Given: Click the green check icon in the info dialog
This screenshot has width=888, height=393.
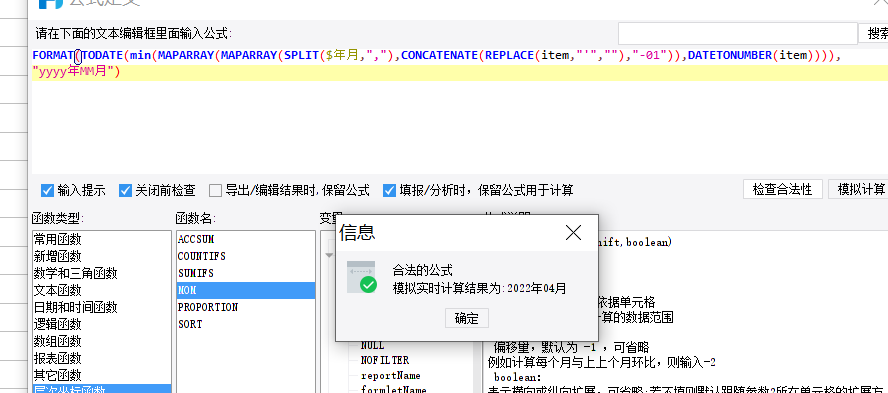Looking at the screenshot, I should [368, 284].
